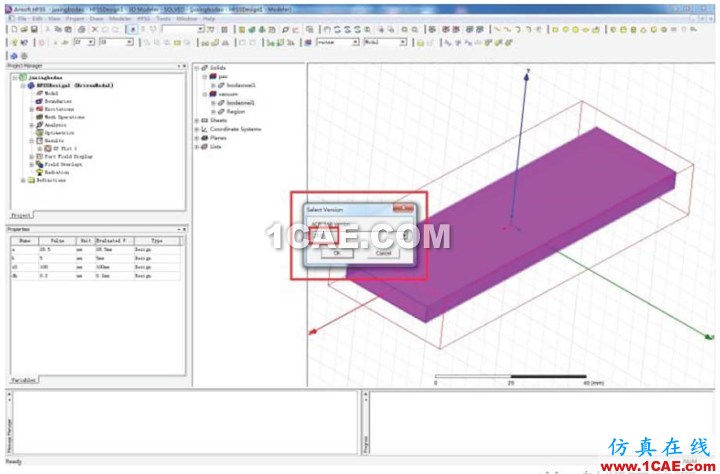The image size is (720, 474).
Task: Click the 100 value cell in Properties table
Action: point(57,267)
